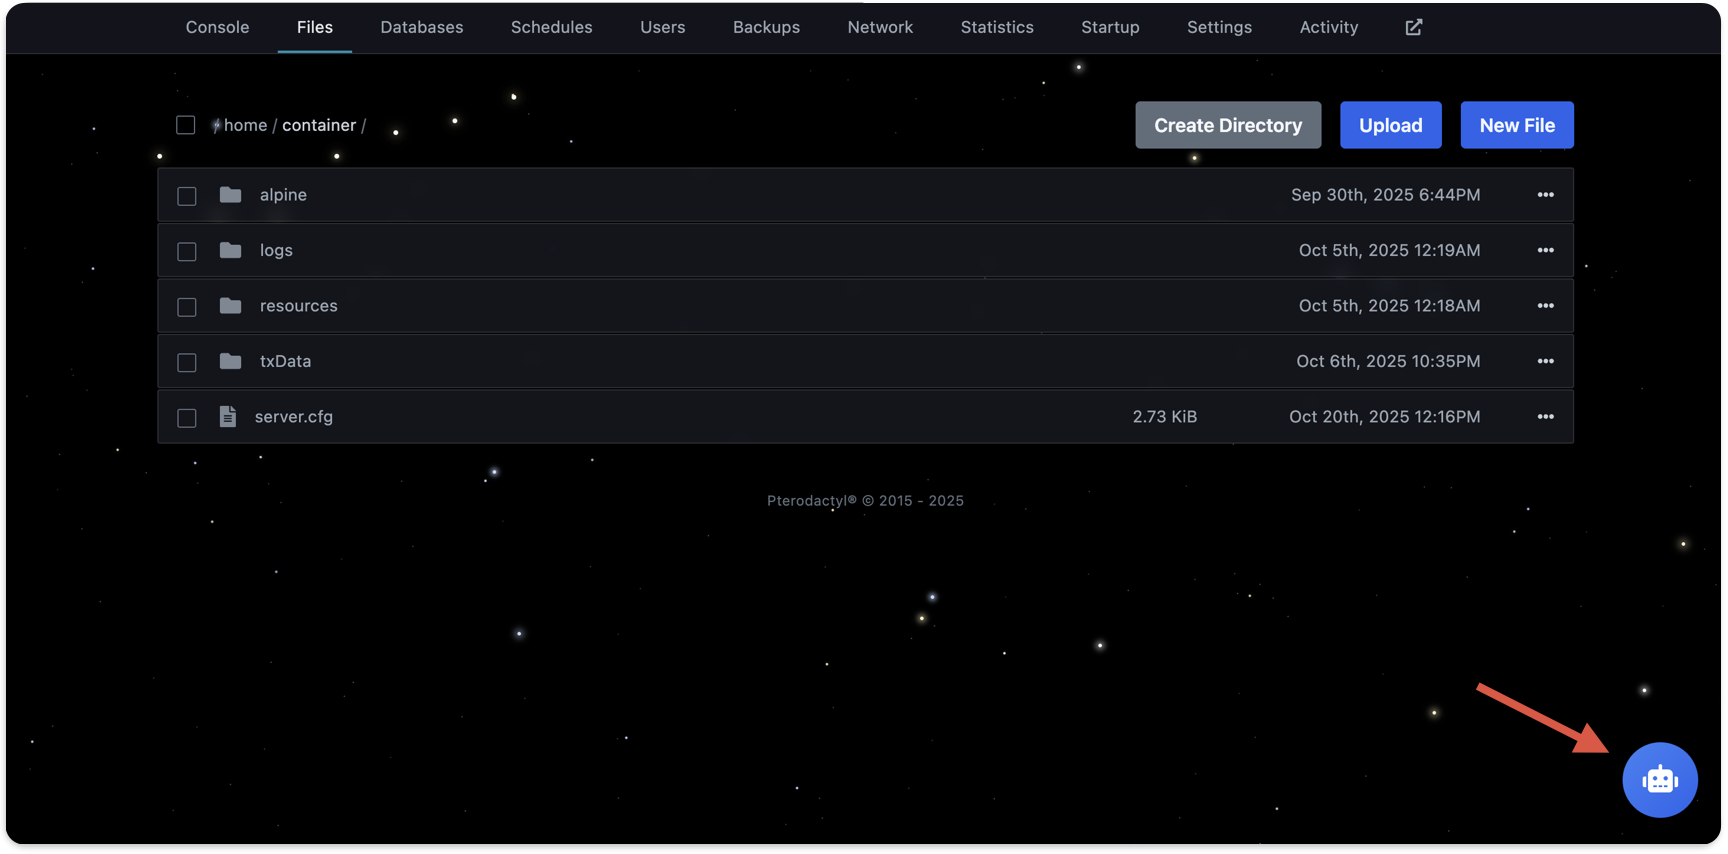The image size is (1728, 854).
Task: Click the txData folder icon
Action: (x=230, y=361)
